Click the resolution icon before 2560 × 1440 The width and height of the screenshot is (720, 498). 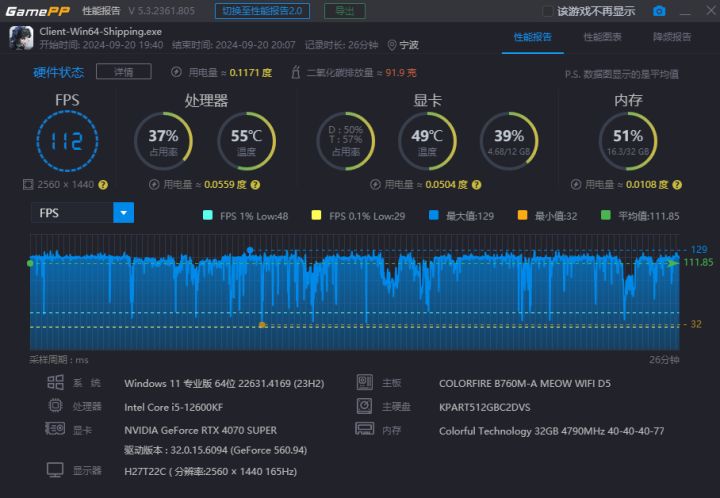tap(28, 185)
